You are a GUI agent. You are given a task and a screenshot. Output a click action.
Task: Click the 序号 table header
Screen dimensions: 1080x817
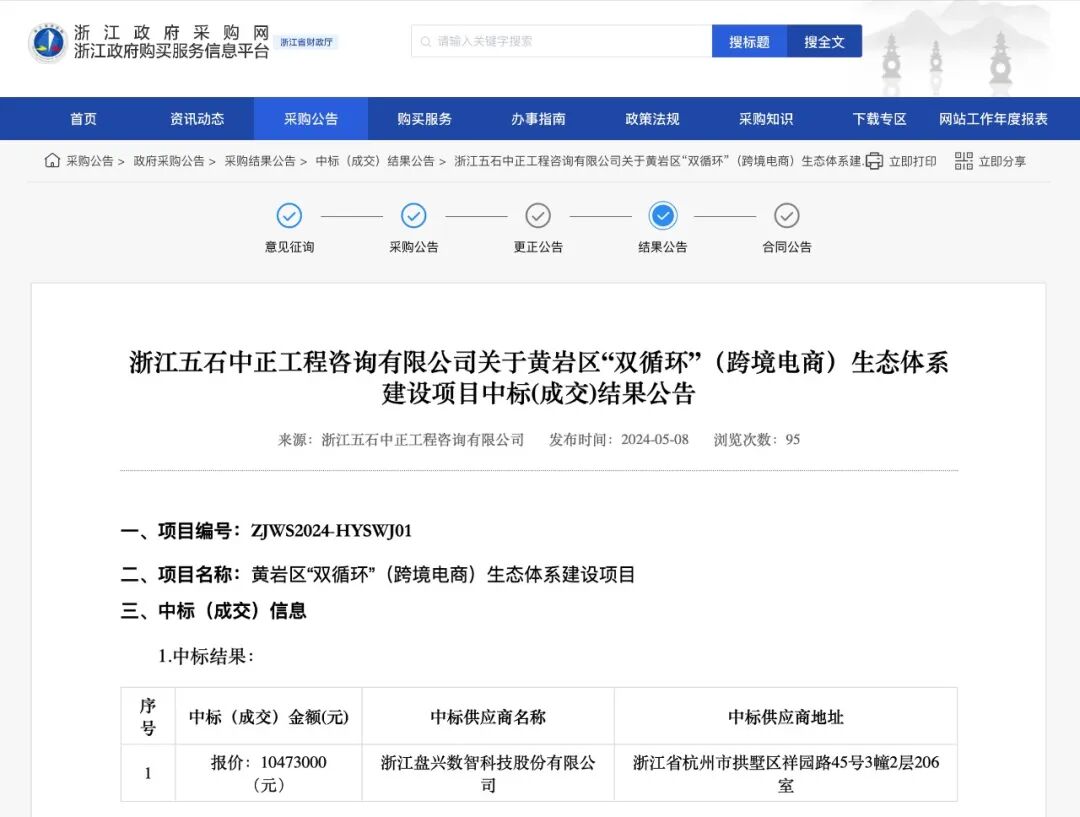[148, 716]
